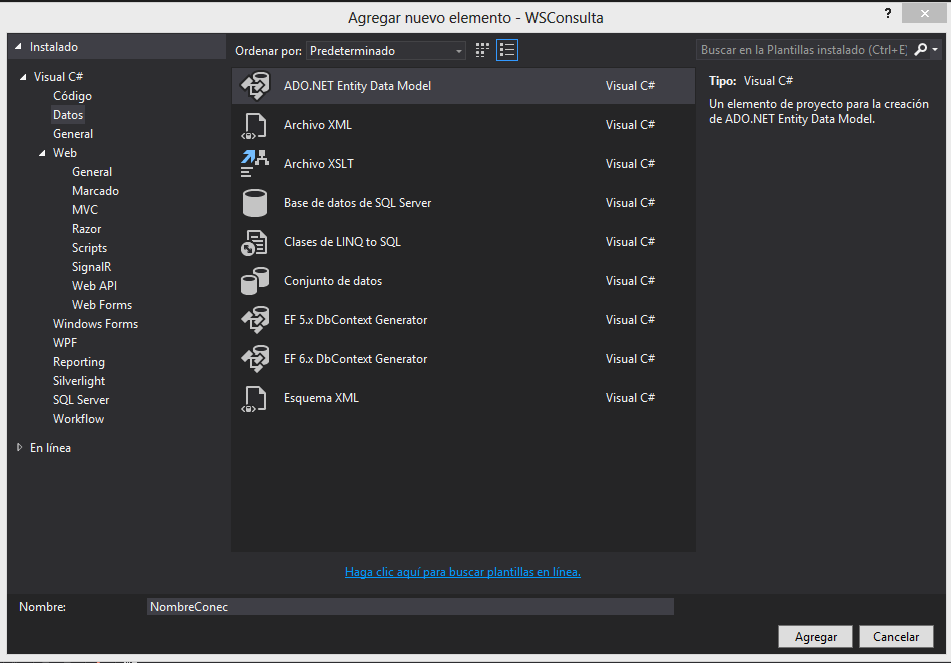Select the Razor category

[86, 229]
